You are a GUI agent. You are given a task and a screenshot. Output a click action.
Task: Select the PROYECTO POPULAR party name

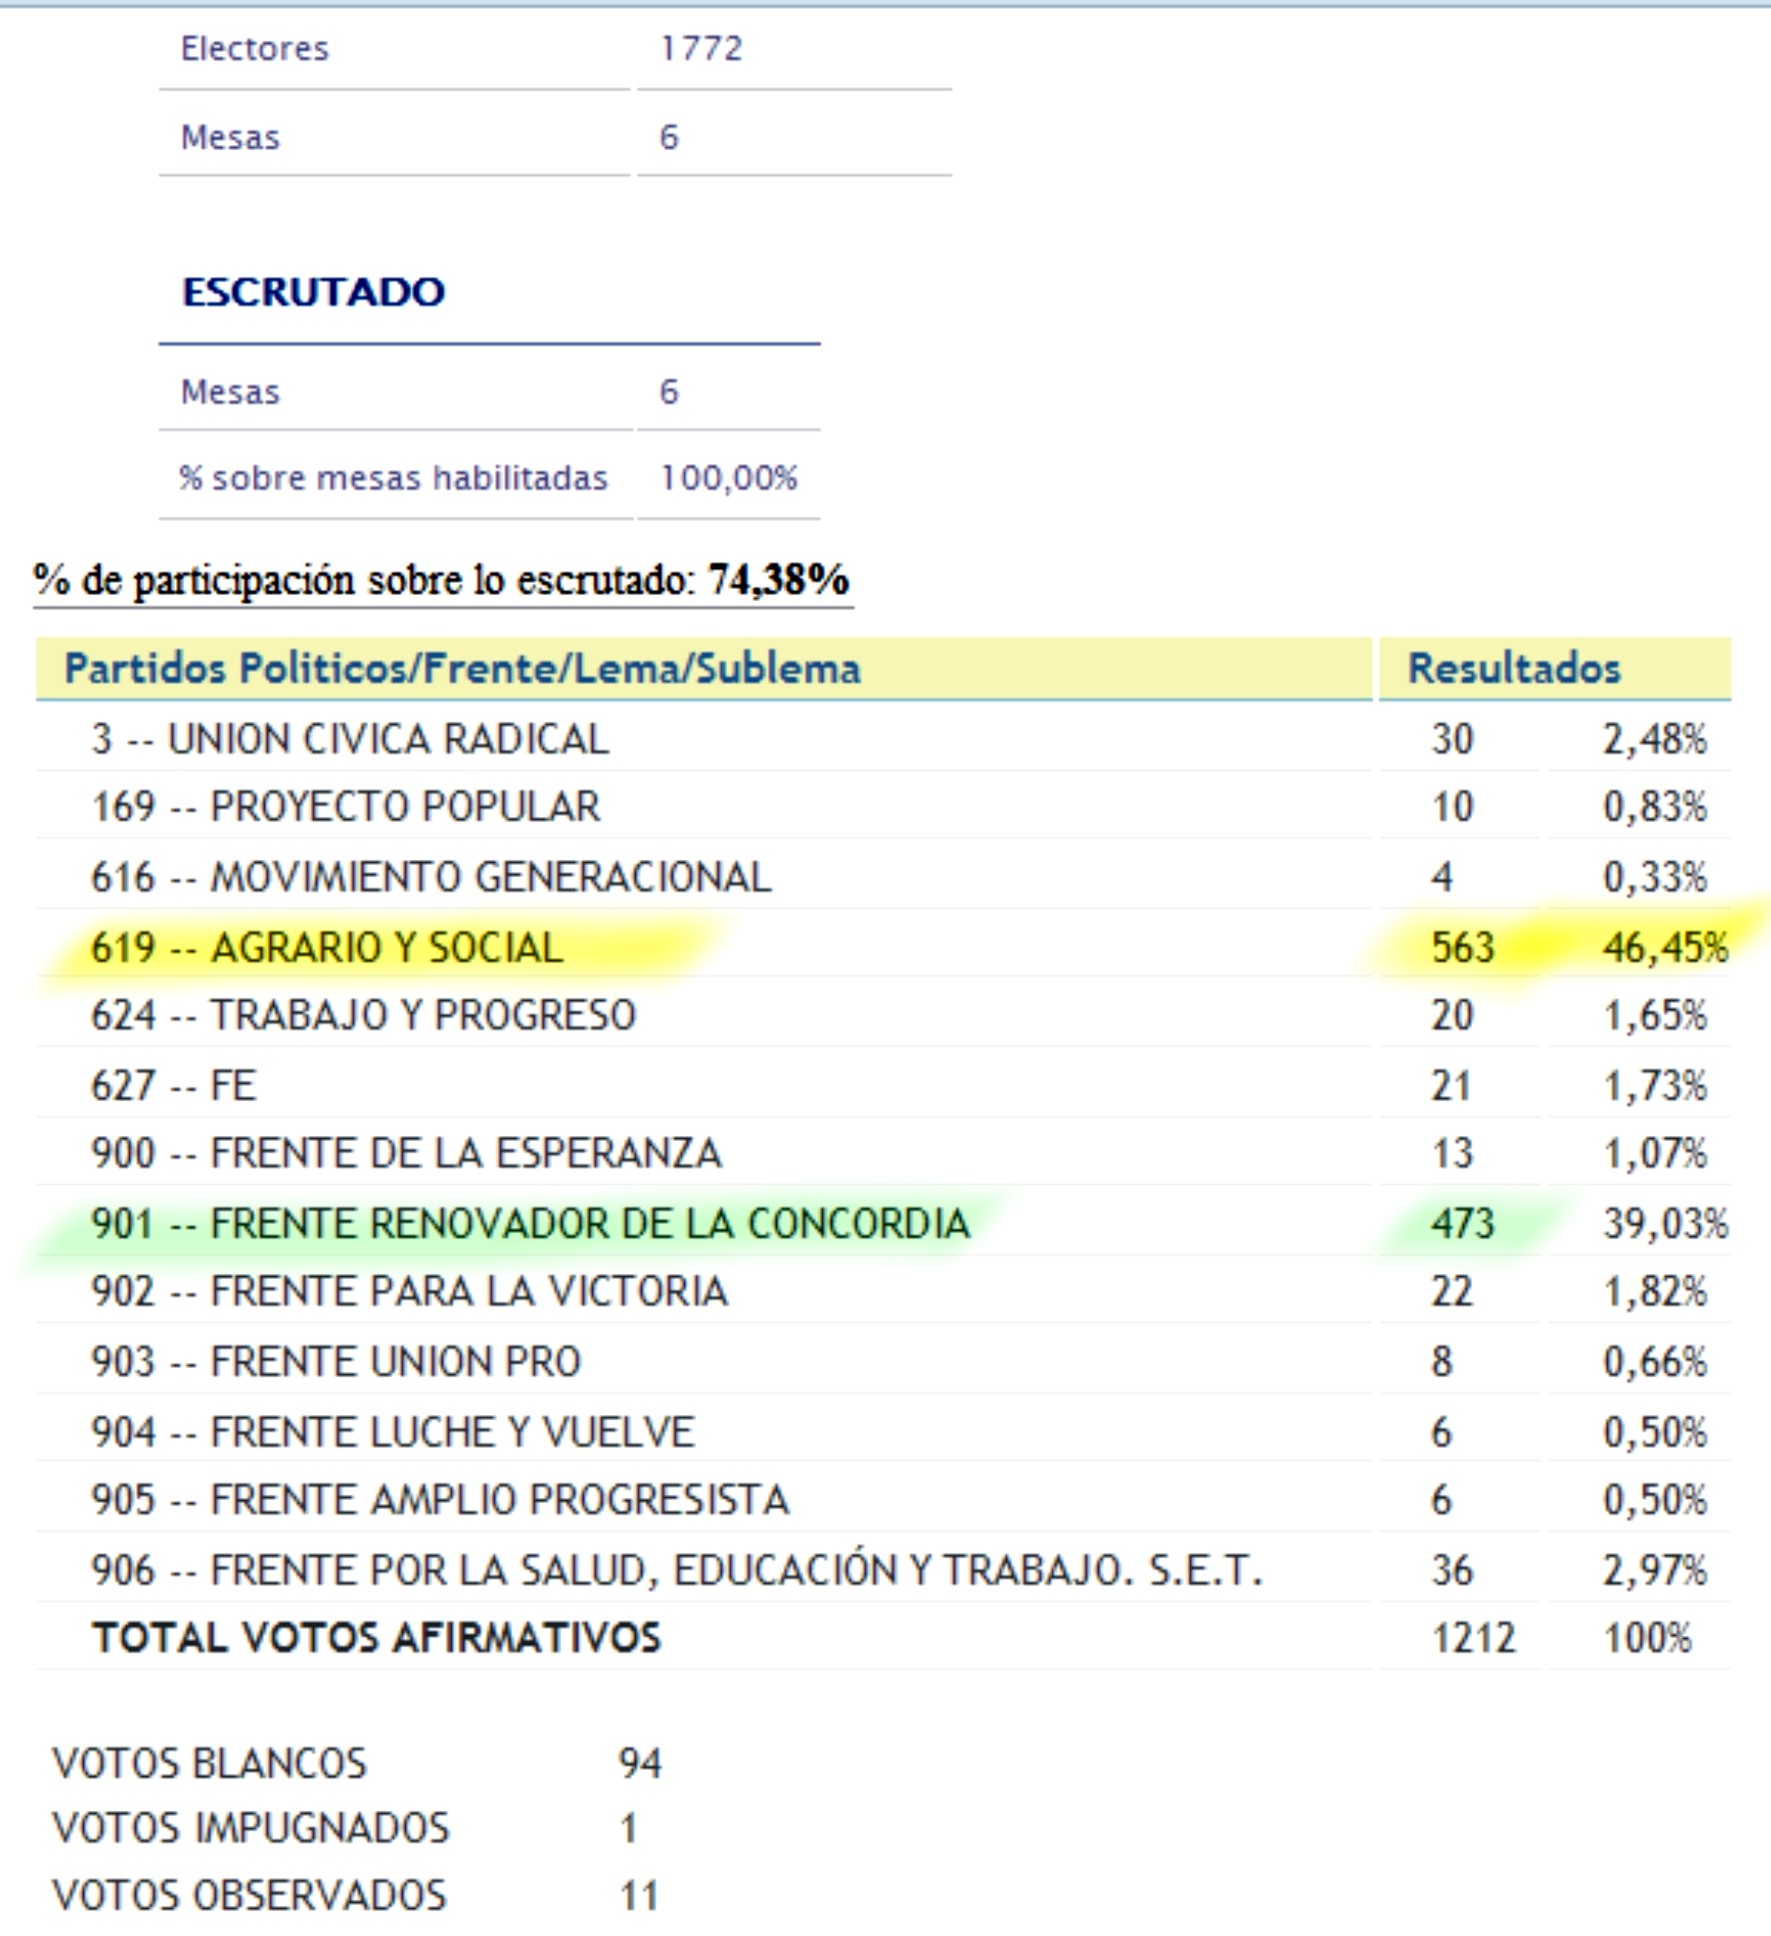pyautogui.click(x=404, y=807)
